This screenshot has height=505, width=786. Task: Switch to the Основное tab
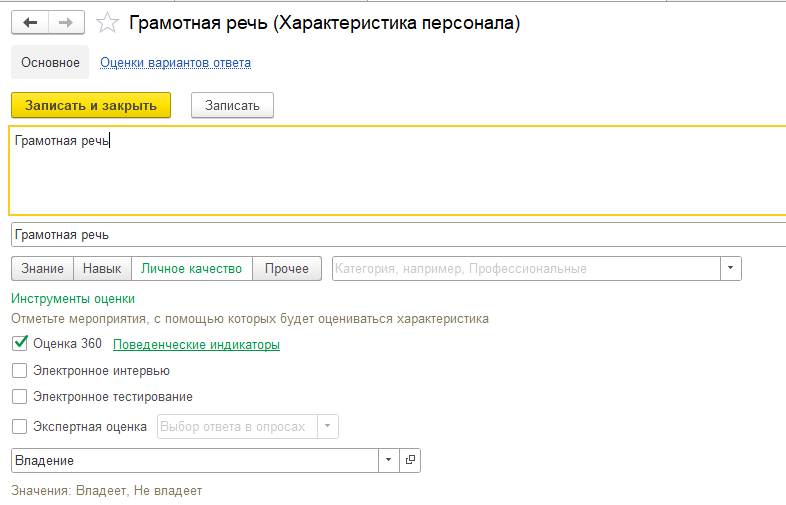point(50,62)
